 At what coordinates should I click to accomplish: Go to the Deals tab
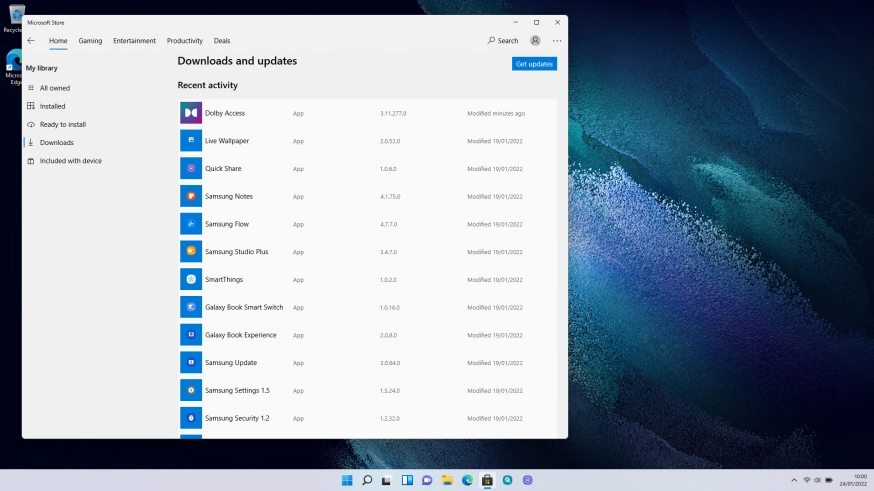[x=222, y=41]
